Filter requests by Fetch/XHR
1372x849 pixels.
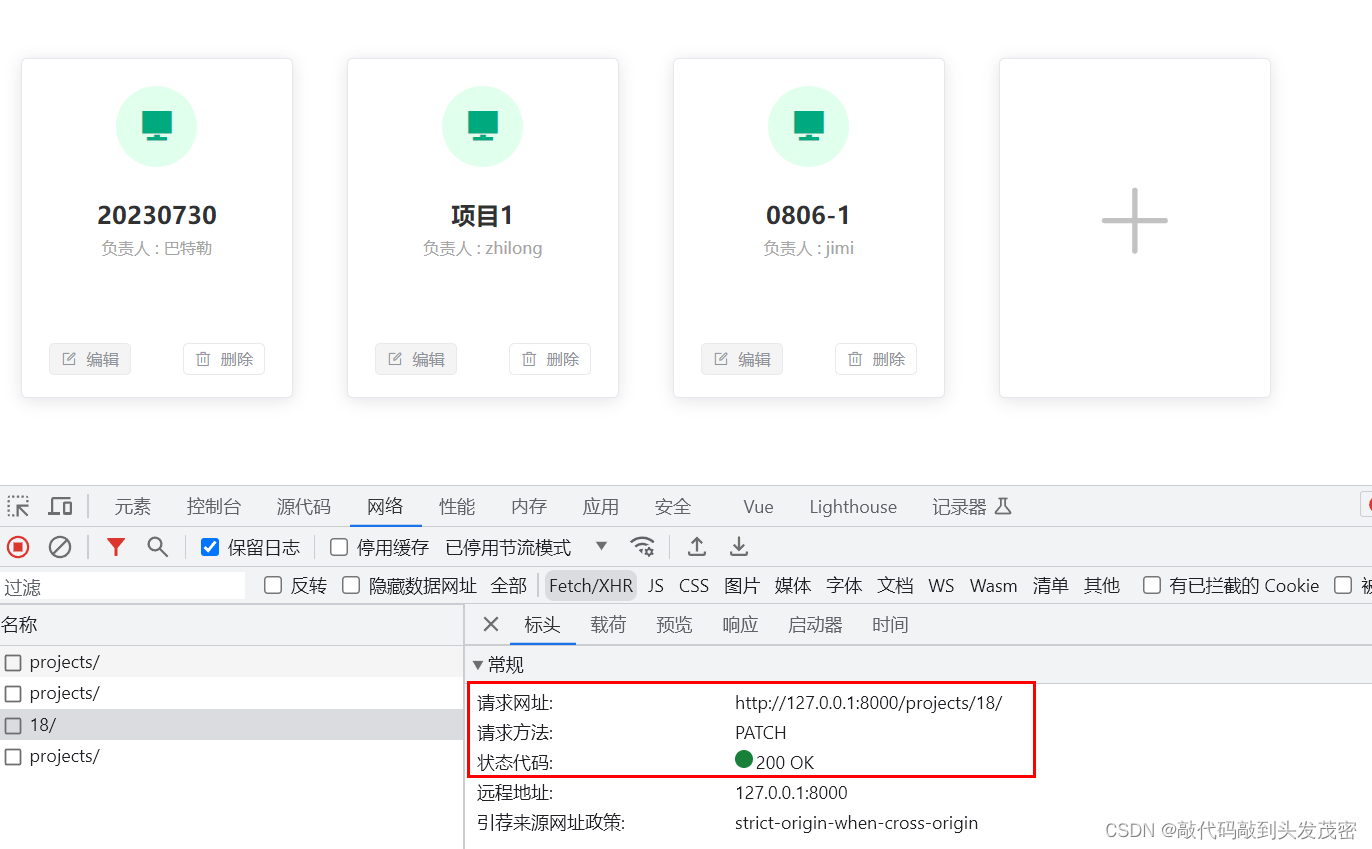591,585
